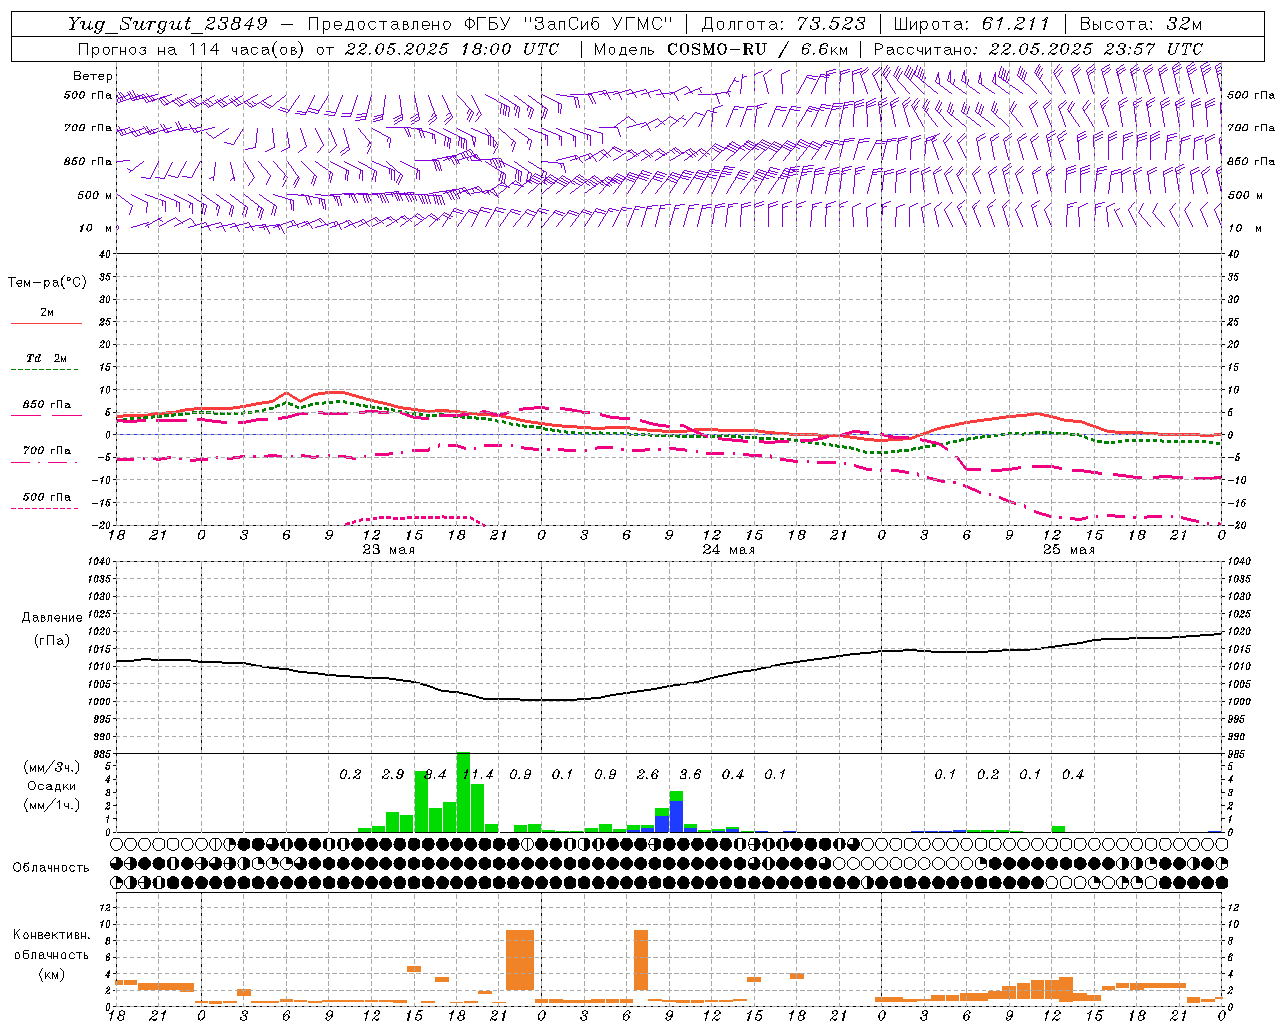This screenshot has width=1280, height=1024.
Task: Click the station title Yug_Surgut_23849
Action: pos(168,24)
